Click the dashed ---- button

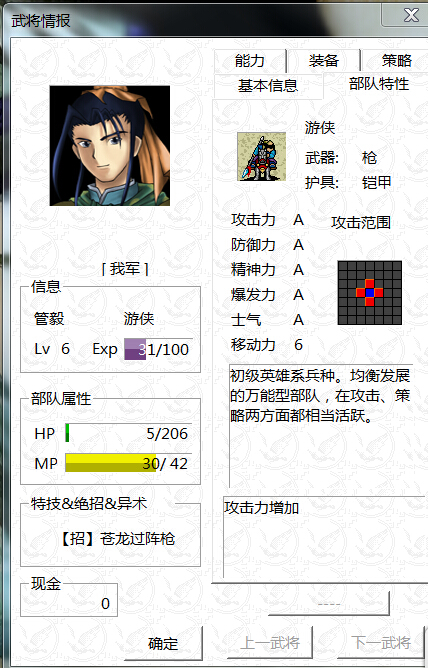click(x=329, y=603)
